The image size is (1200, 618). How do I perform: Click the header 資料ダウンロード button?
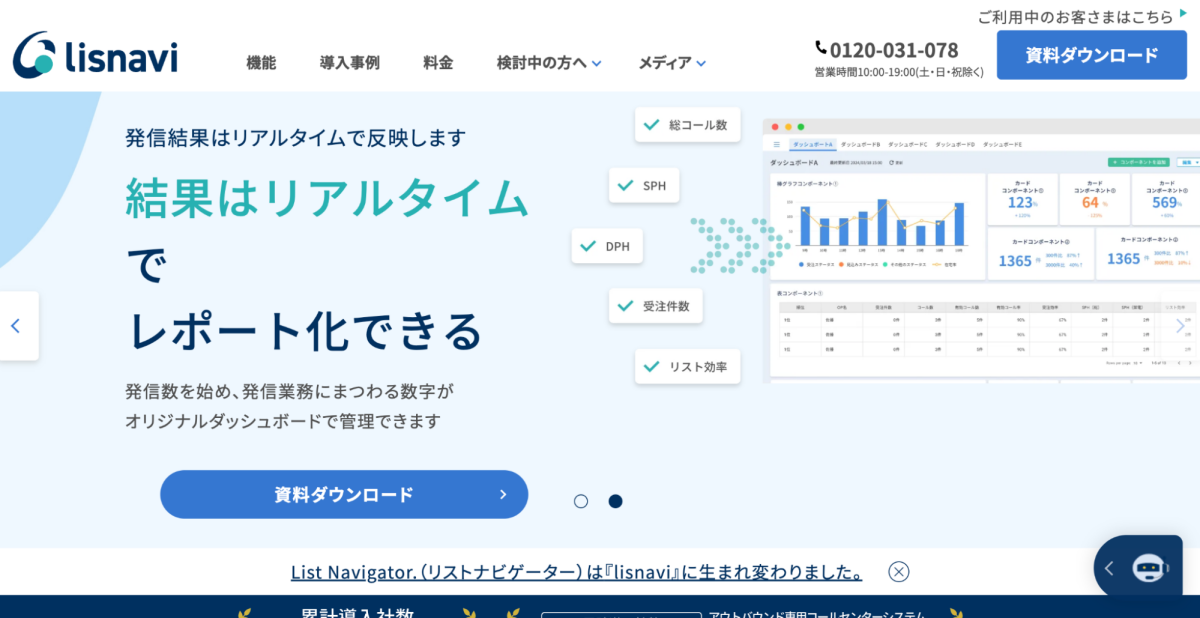point(1091,55)
